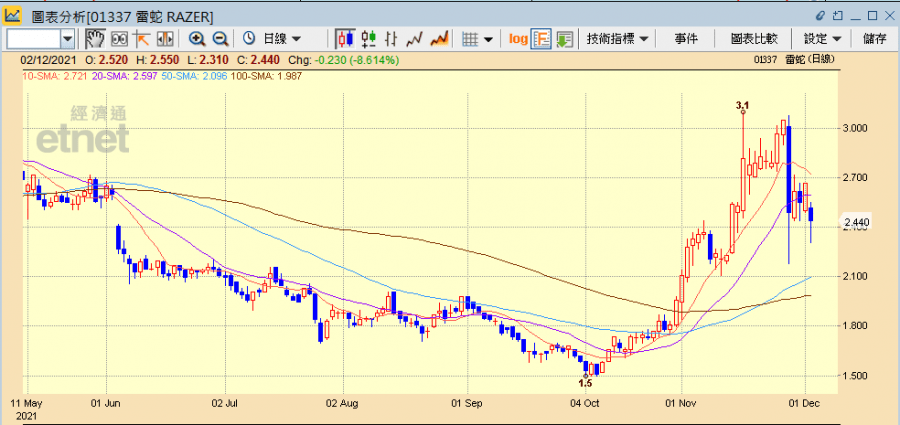Toggle the chart legend display button
Image resolution: width=900 pixels, height=425 pixels.
(541, 39)
